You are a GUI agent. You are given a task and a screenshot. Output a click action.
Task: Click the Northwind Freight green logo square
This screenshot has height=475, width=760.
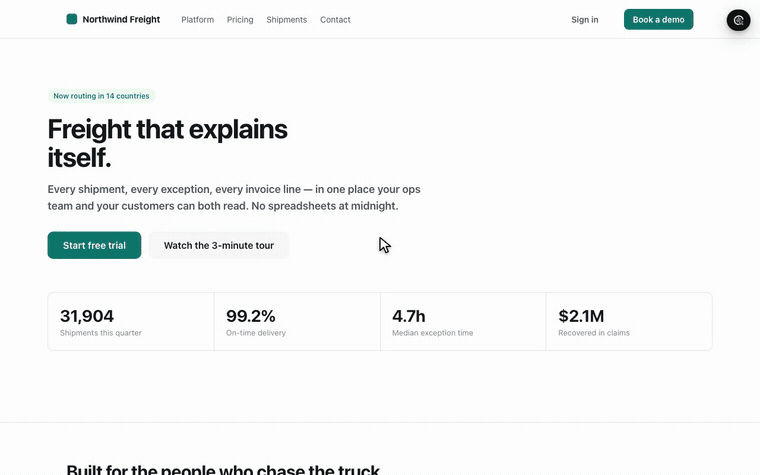[x=72, y=19]
